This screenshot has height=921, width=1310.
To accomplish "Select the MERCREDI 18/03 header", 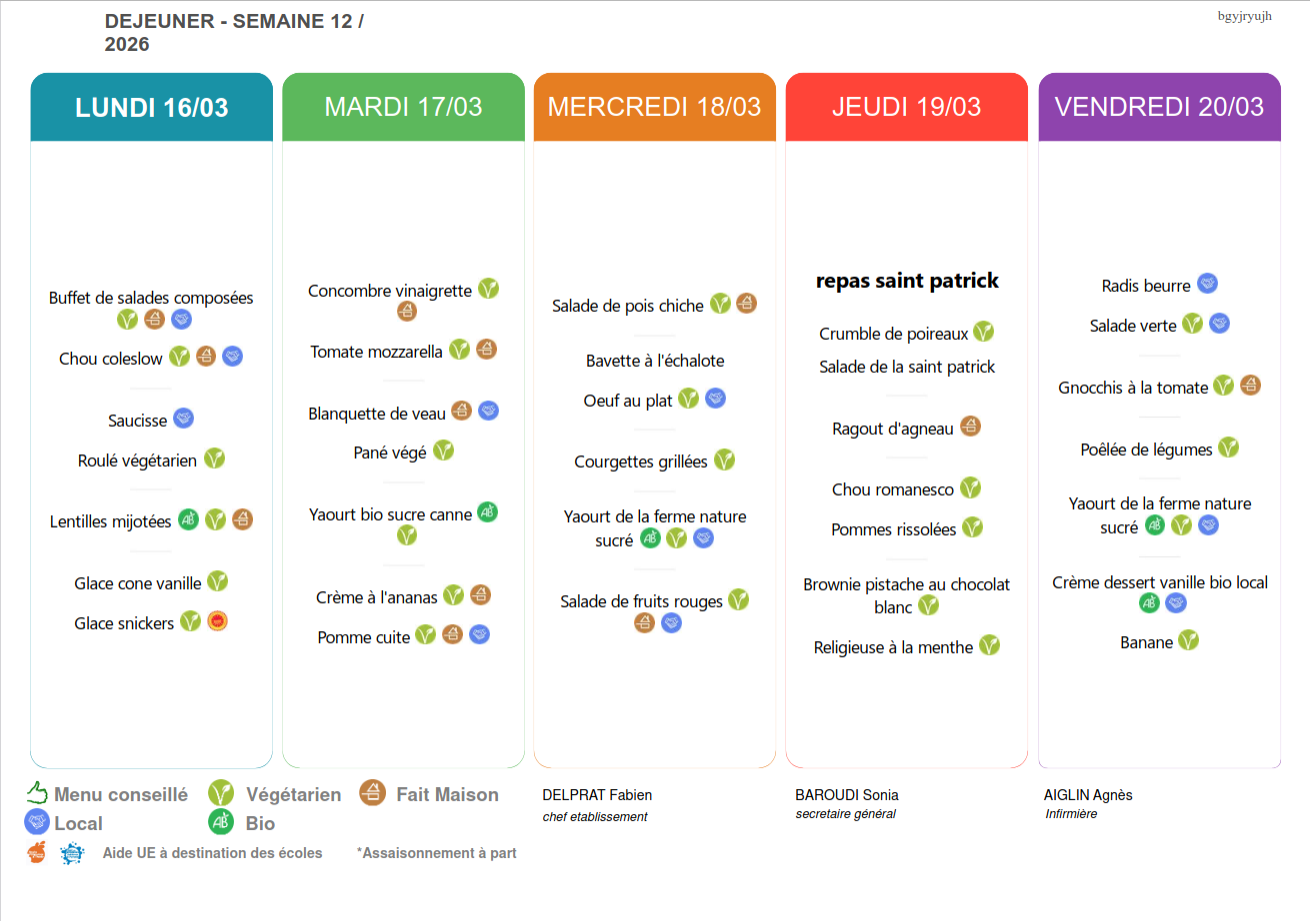I will tap(655, 107).
